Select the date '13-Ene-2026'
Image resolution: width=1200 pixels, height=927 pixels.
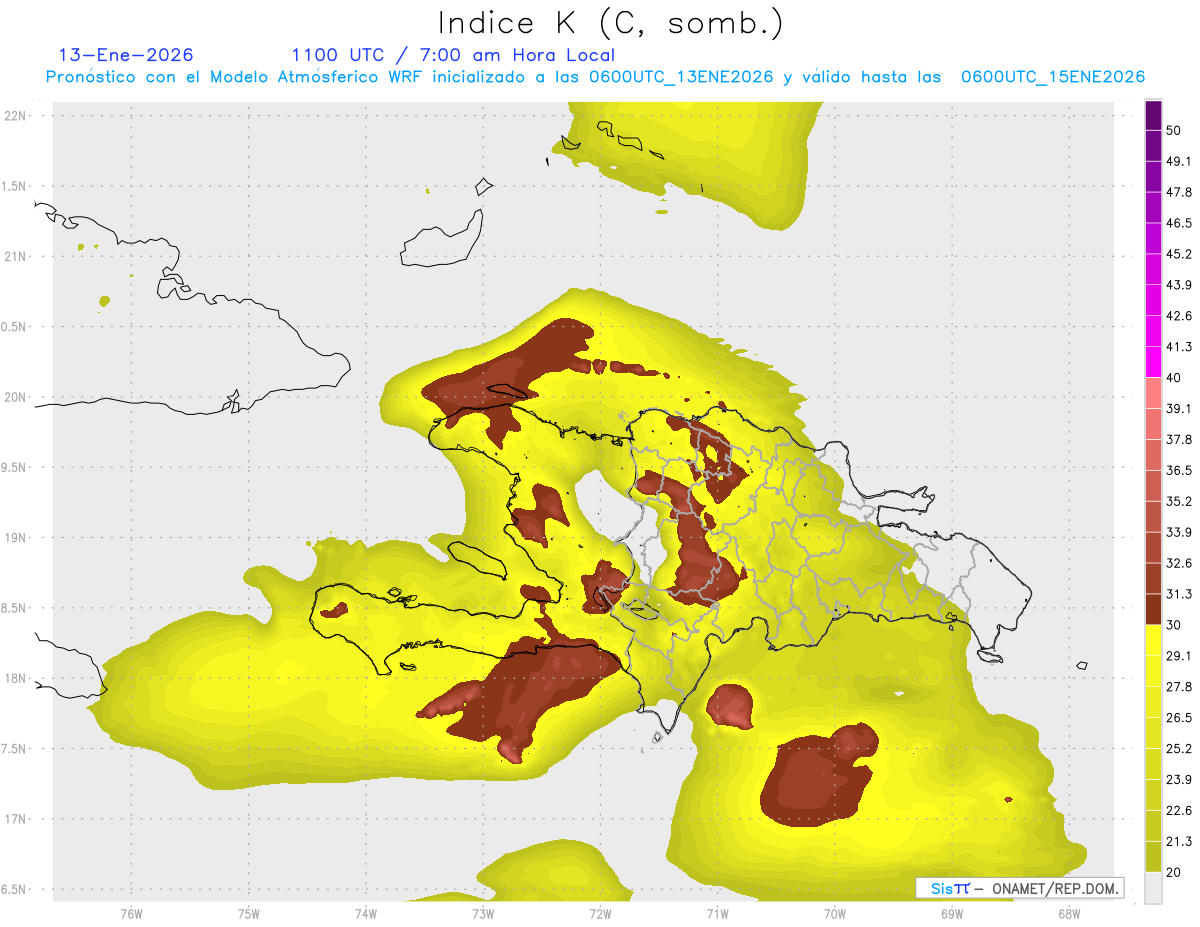127,55
